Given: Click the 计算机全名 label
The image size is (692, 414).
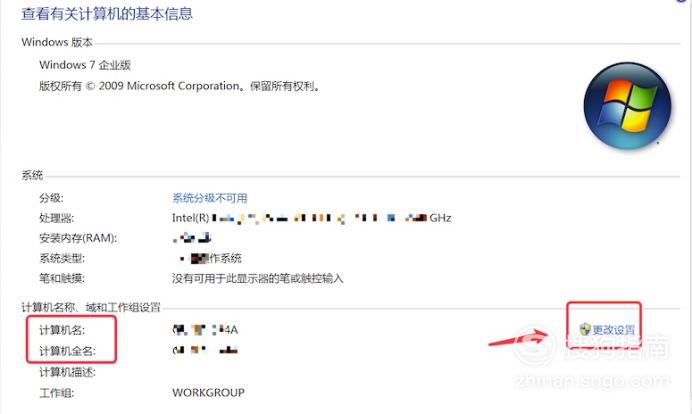Looking at the screenshot, I should pos(68,351).
